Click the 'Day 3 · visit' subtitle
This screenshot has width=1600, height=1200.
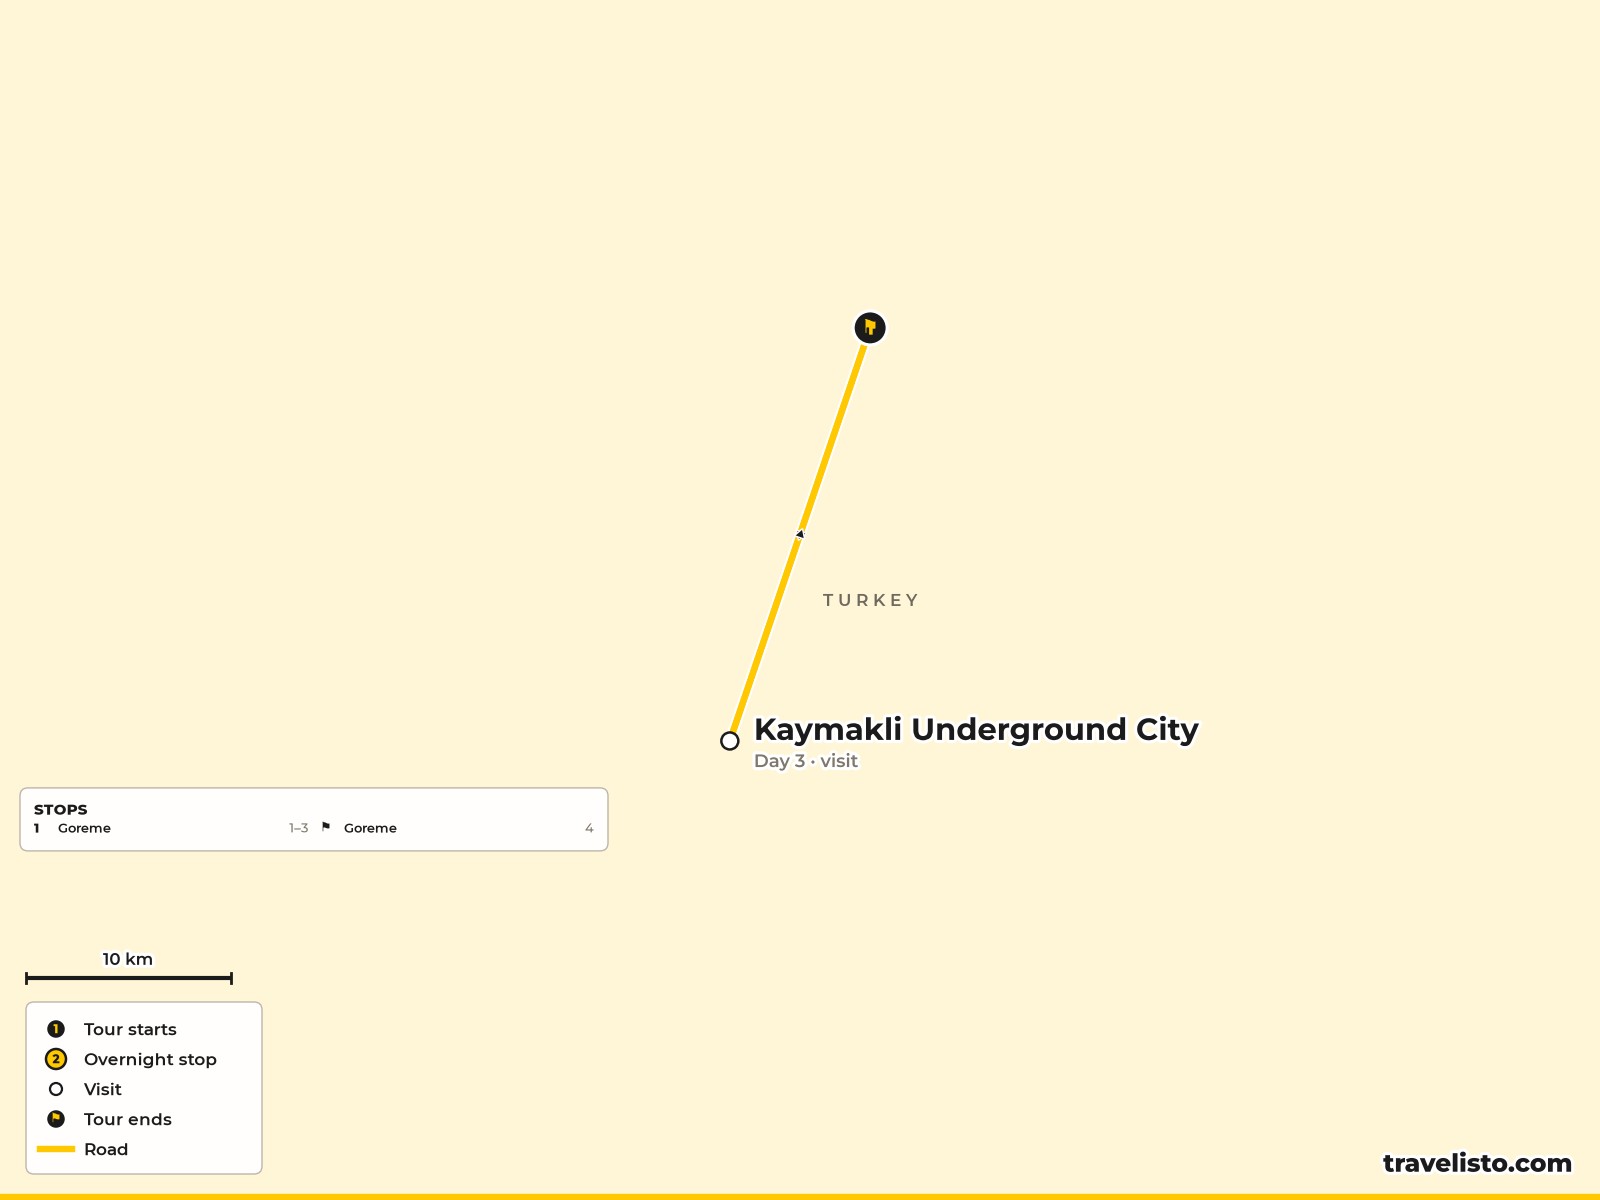click(806, 761)
